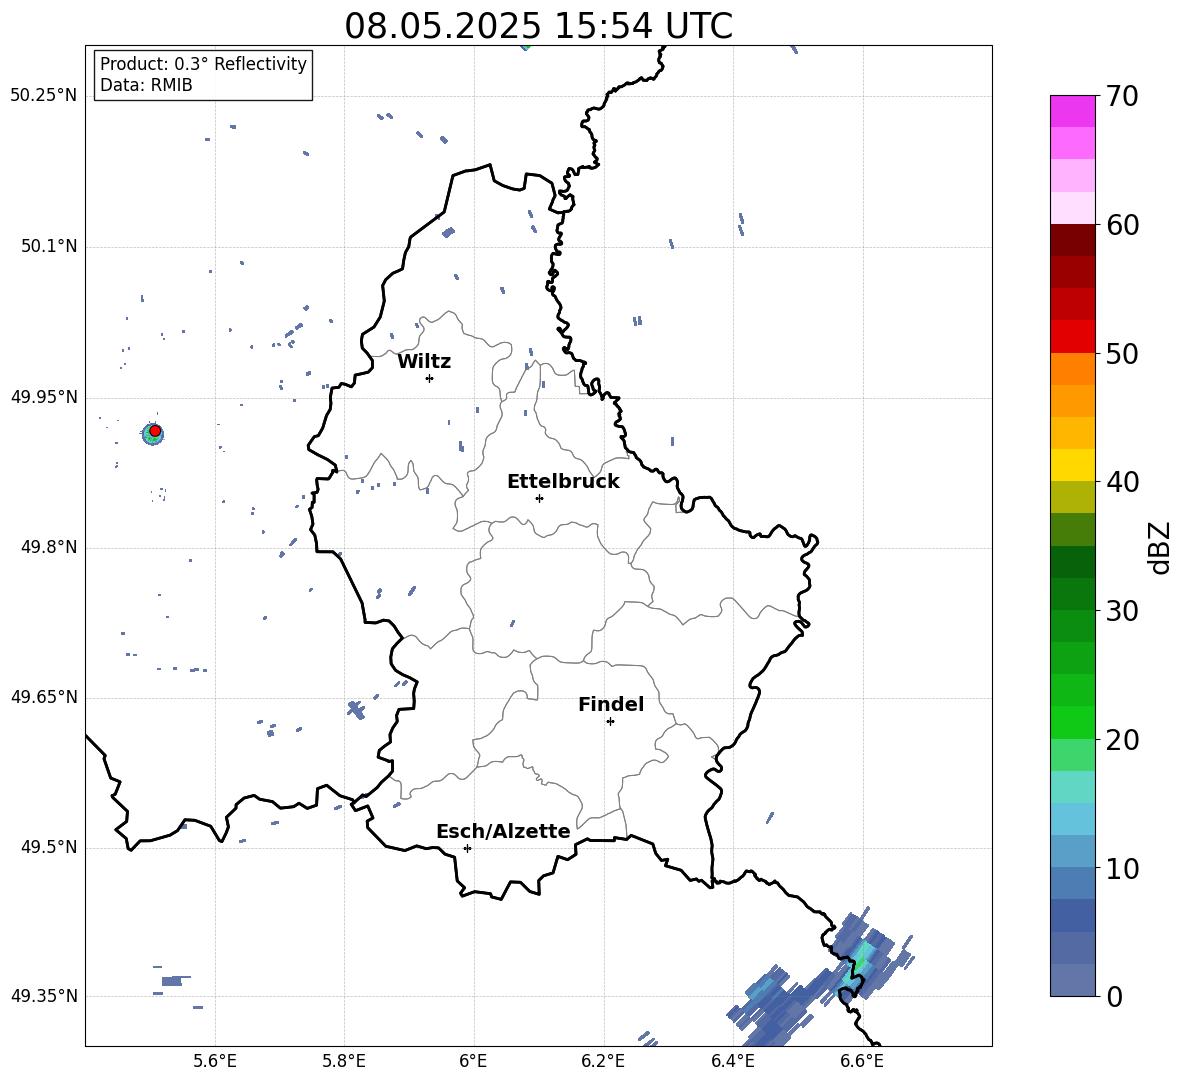Click the colorbar tick label 30

pyautogui.click(x=1122, y=611)
